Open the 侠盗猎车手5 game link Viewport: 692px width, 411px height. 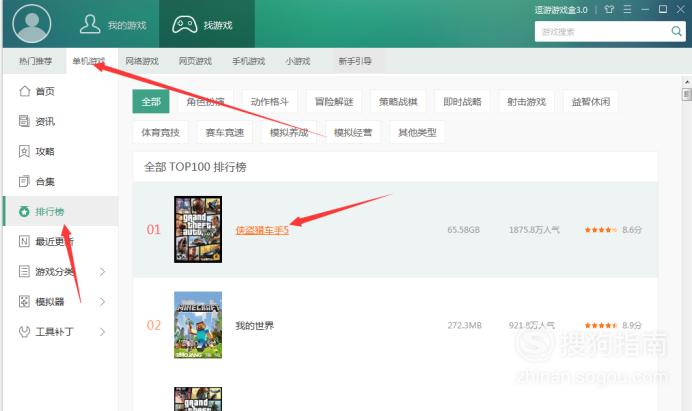[262, 230]
